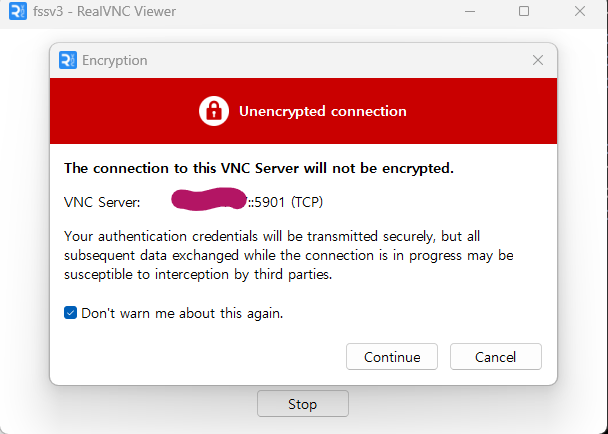Continue with the unencrypted connection
Viewport: 608px width, 434px height.
[392, 356]
